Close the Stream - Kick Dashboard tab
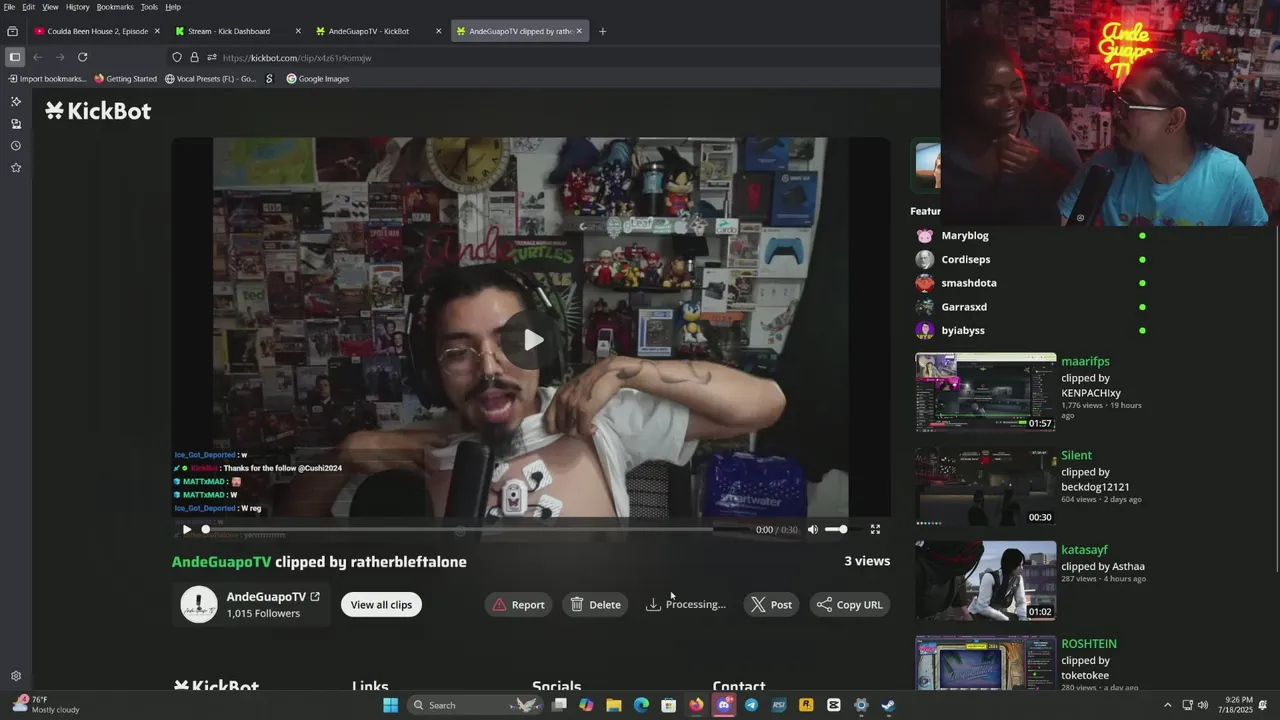This screenshot has height=720, width=1280. coord(297,31)
